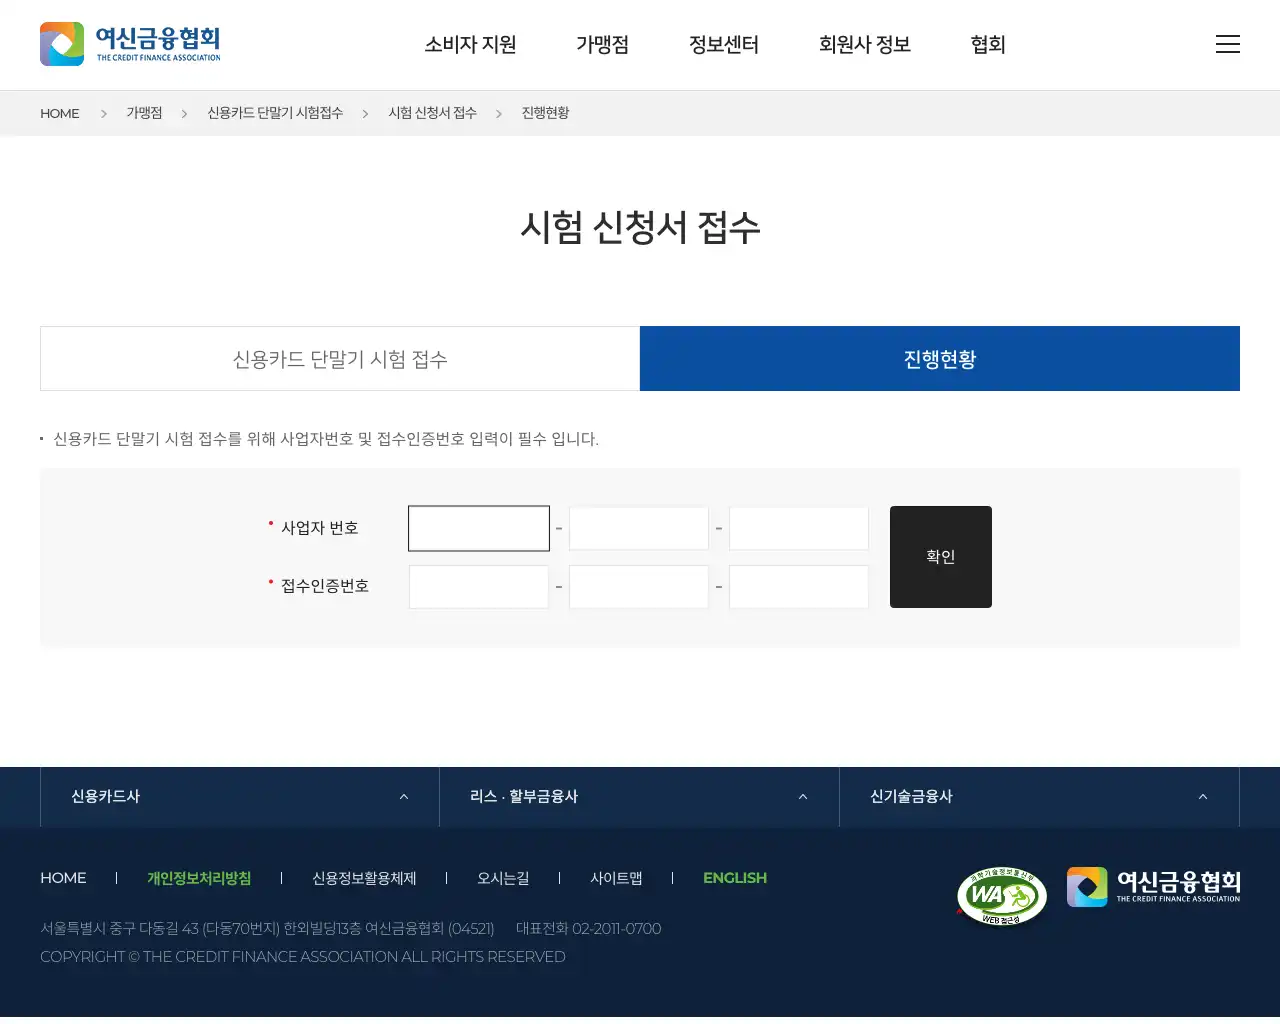This screenshot has width=1280, height=1024.
Task: Focus first 사업자 번호 input field
Action: [479, 528]
